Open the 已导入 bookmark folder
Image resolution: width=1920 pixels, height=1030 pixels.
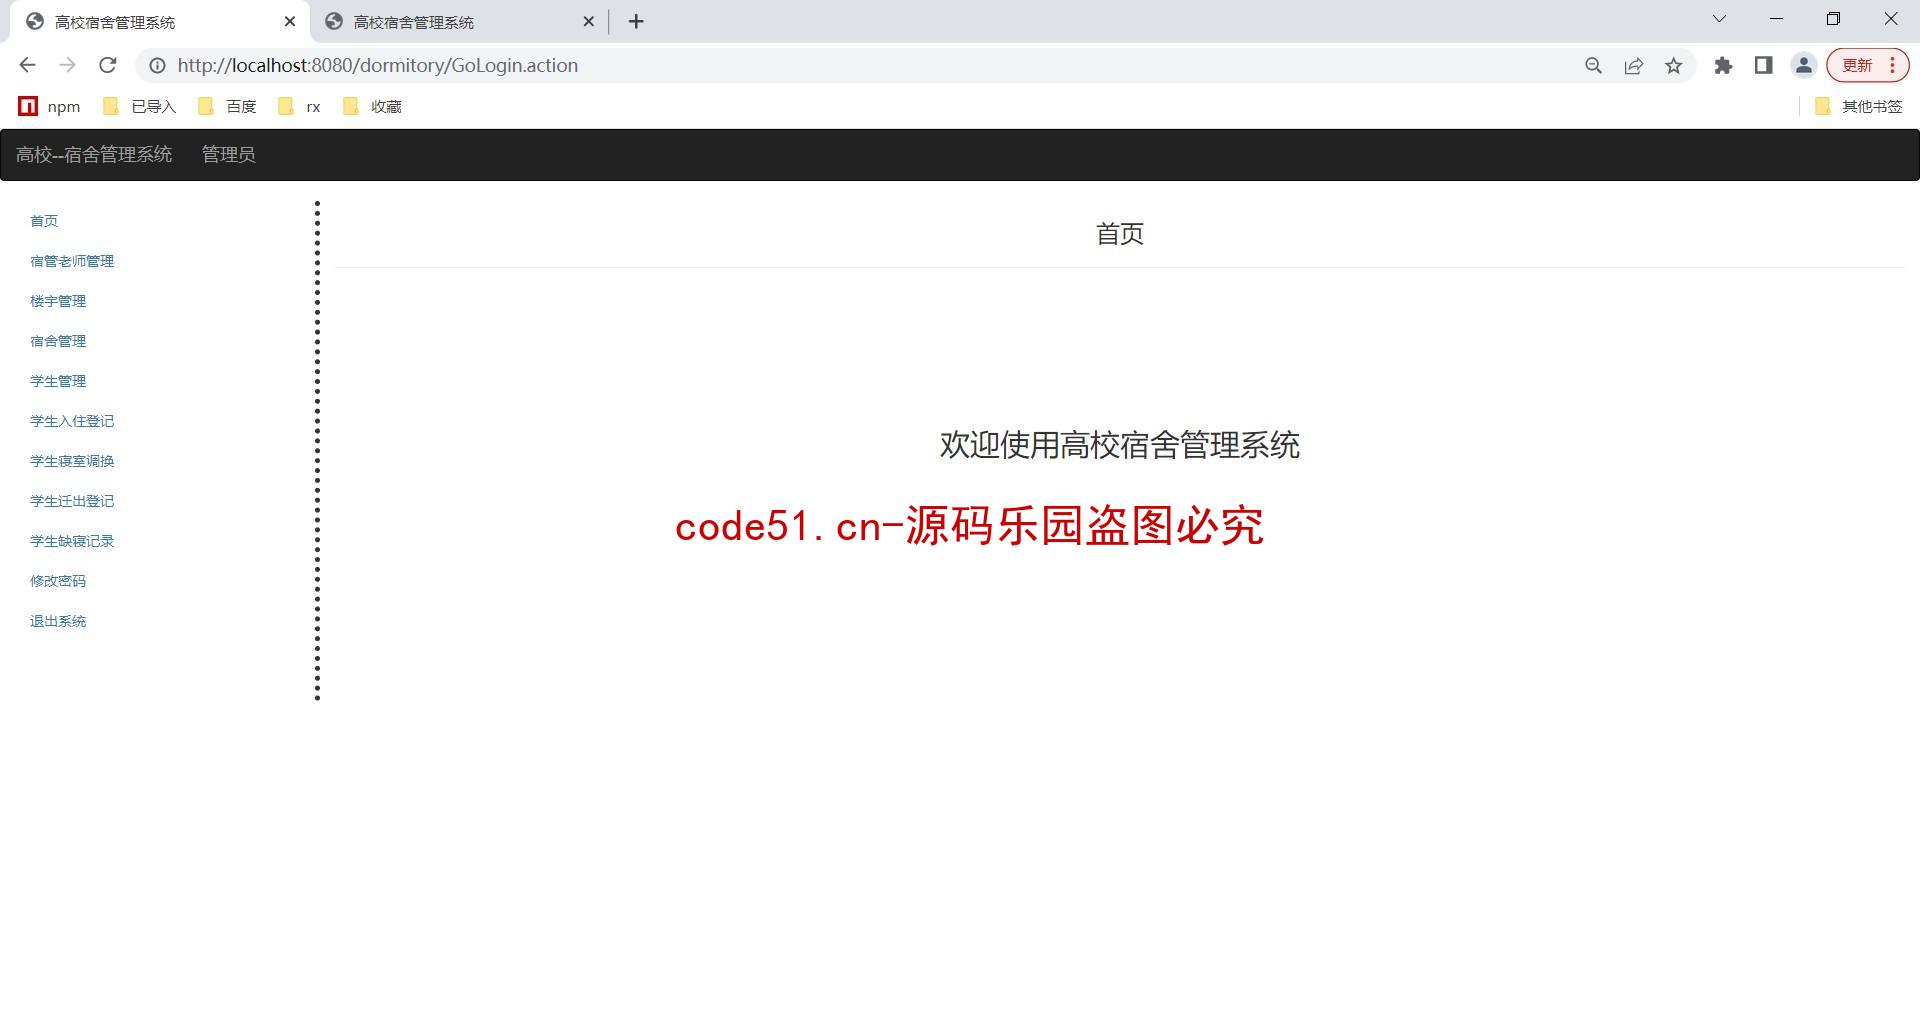point(140,106)
